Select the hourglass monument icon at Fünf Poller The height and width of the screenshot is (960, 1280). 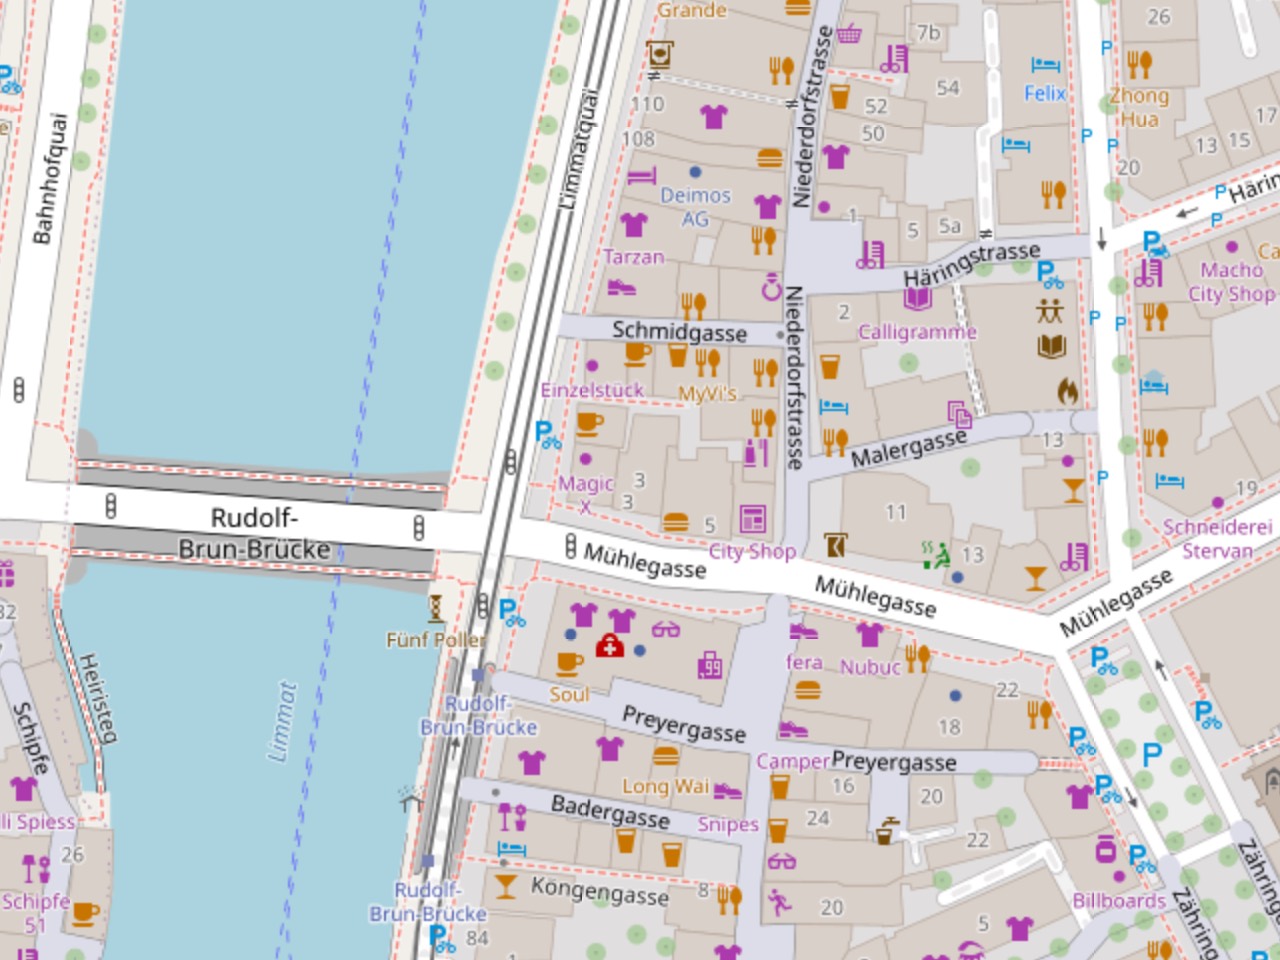tap(436, 607)
